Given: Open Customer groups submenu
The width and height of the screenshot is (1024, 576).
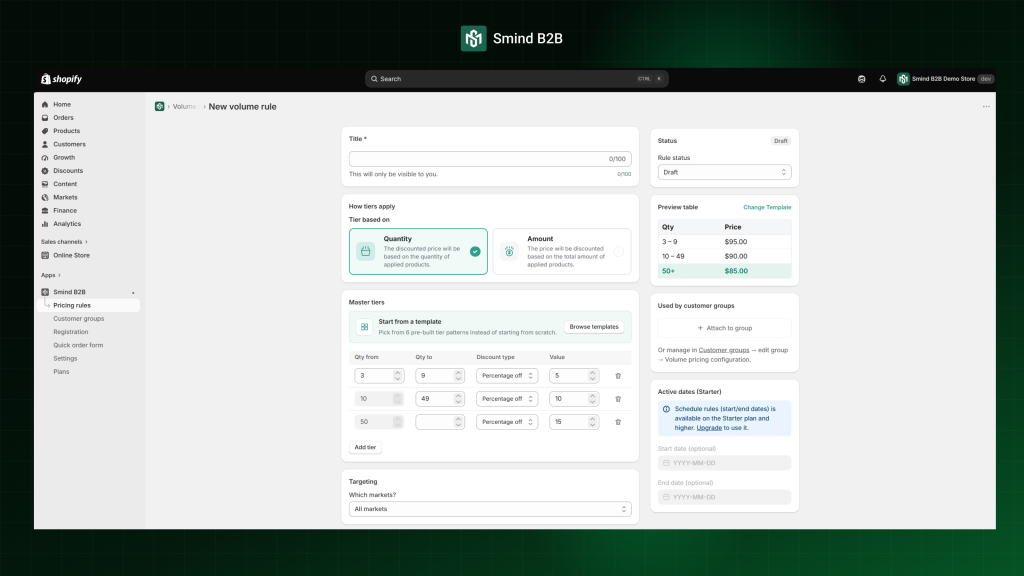Looking at the screenshot, I should 78,319.
